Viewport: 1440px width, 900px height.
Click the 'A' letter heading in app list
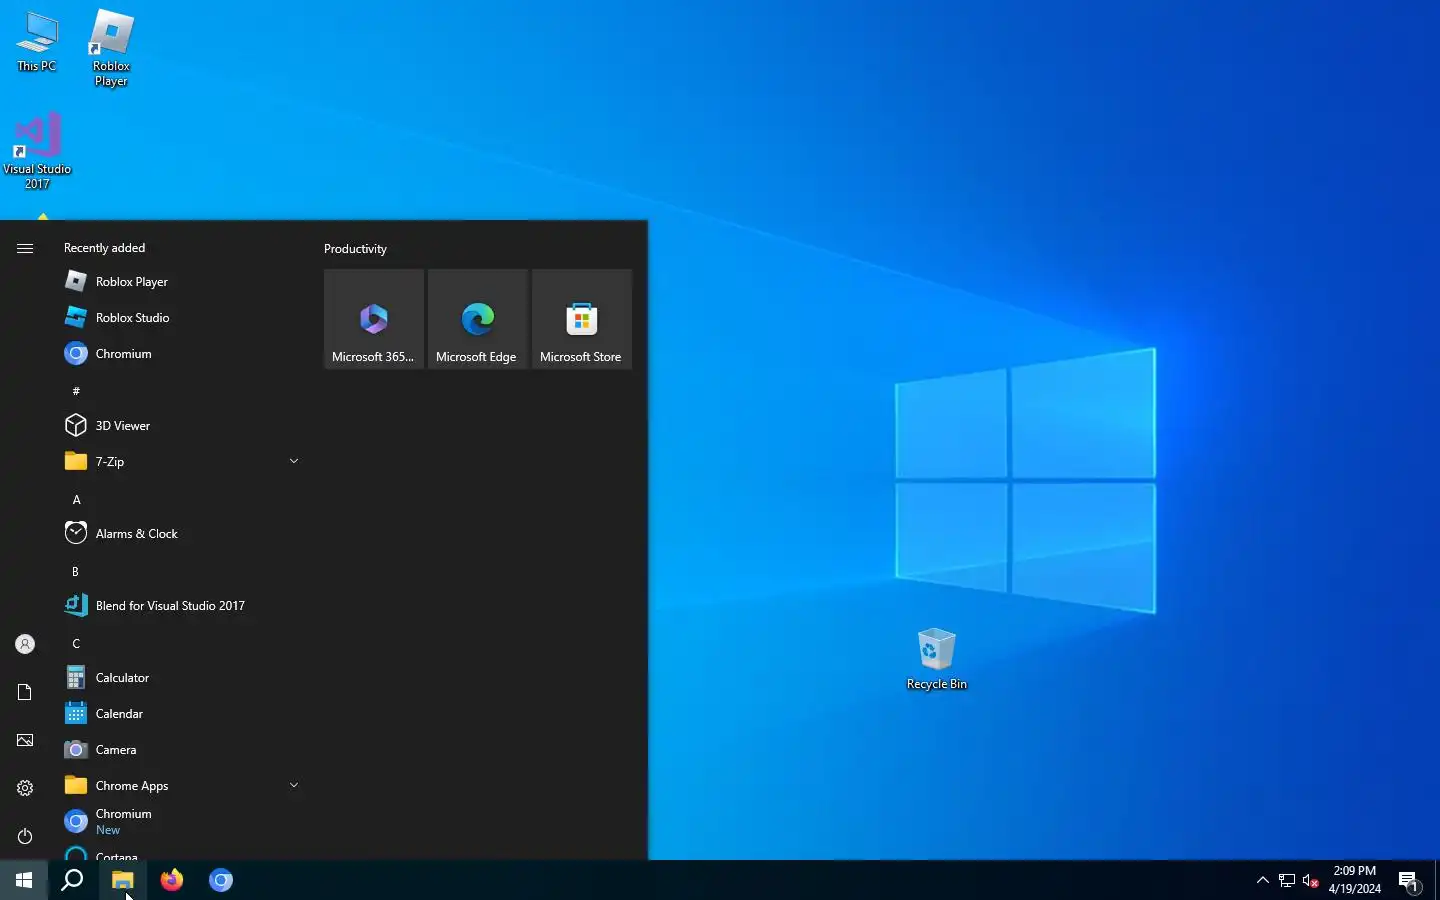[77, 499]
